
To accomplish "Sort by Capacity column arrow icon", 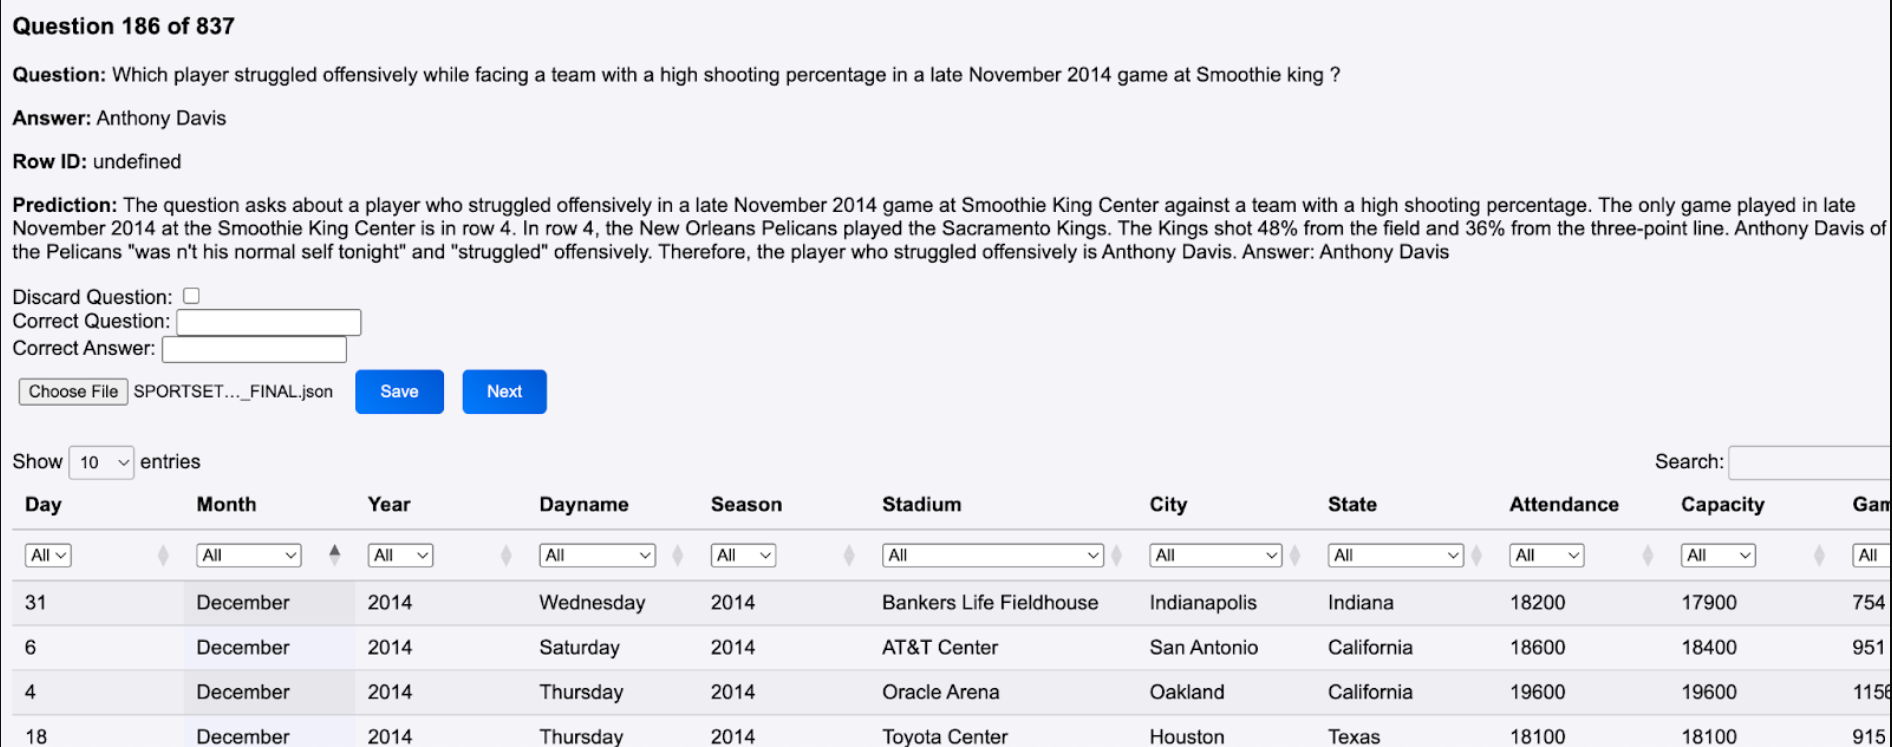I will point(1819,555).
